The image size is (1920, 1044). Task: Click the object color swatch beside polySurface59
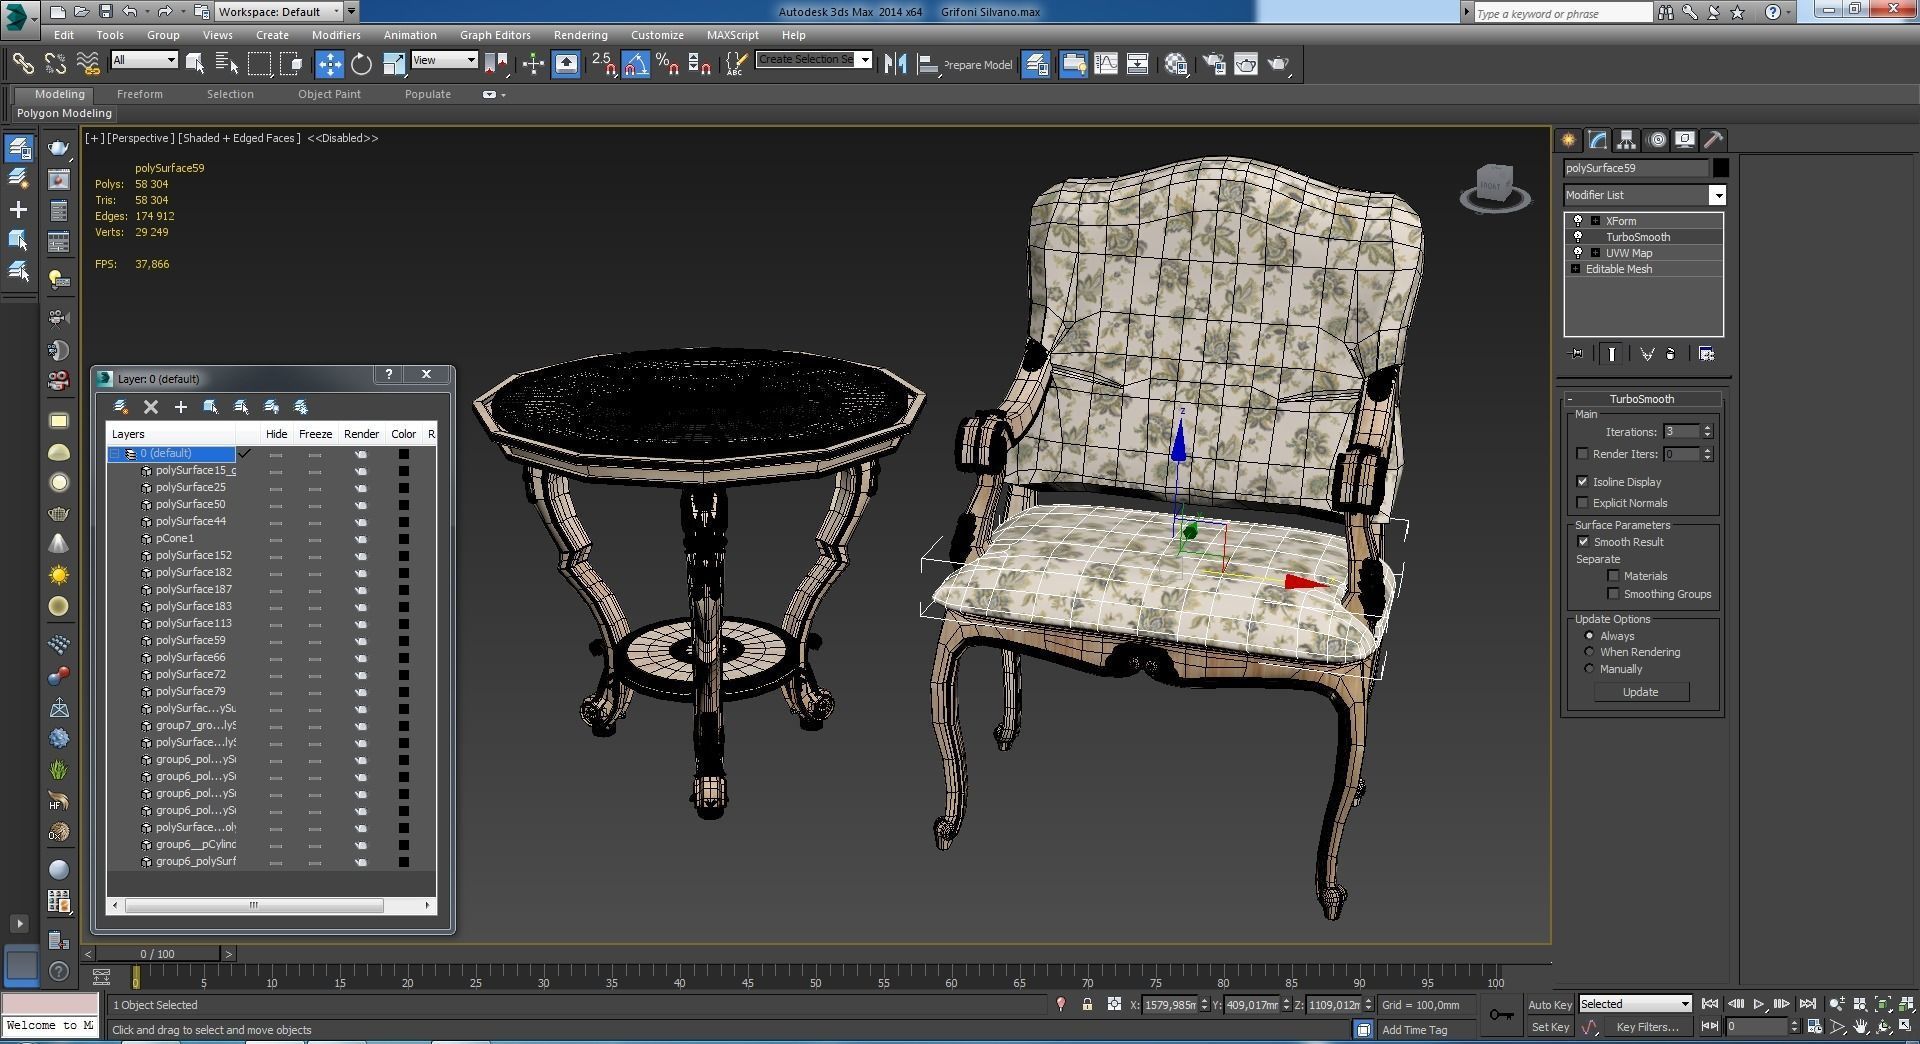coord(1720,168)
